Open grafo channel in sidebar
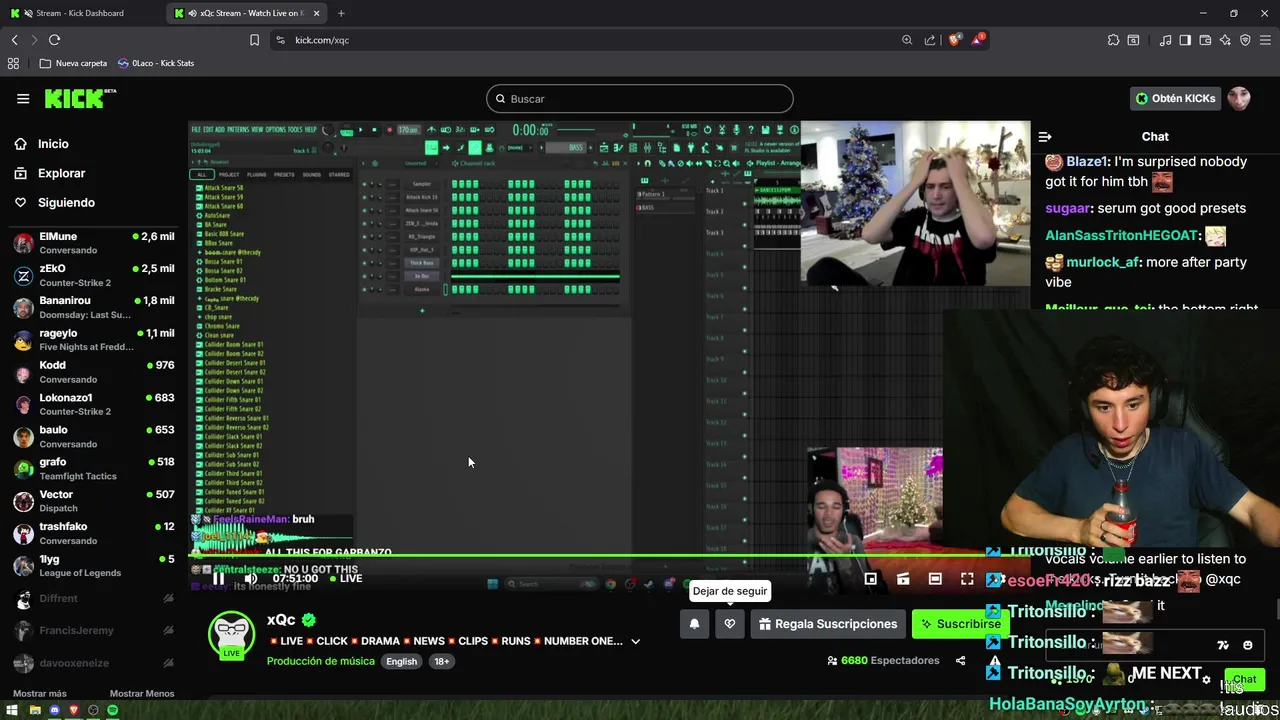The height and width of the screenshot is (720, 1280). pos(94,469)
